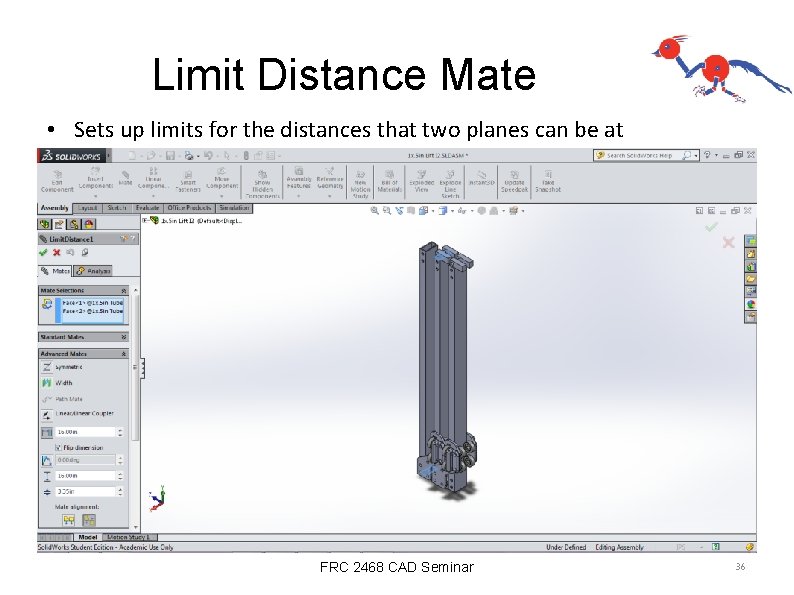This screenshot has width=794, height=595.
Task: Open Bill of Materials tool
Action: [389, 182]
